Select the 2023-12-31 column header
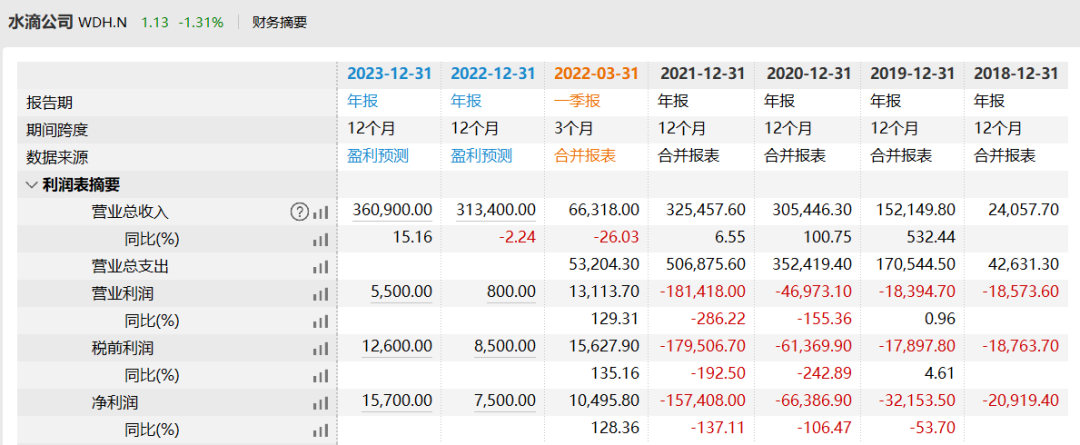This screenshot has width=1080, height=445. point(389,74)
